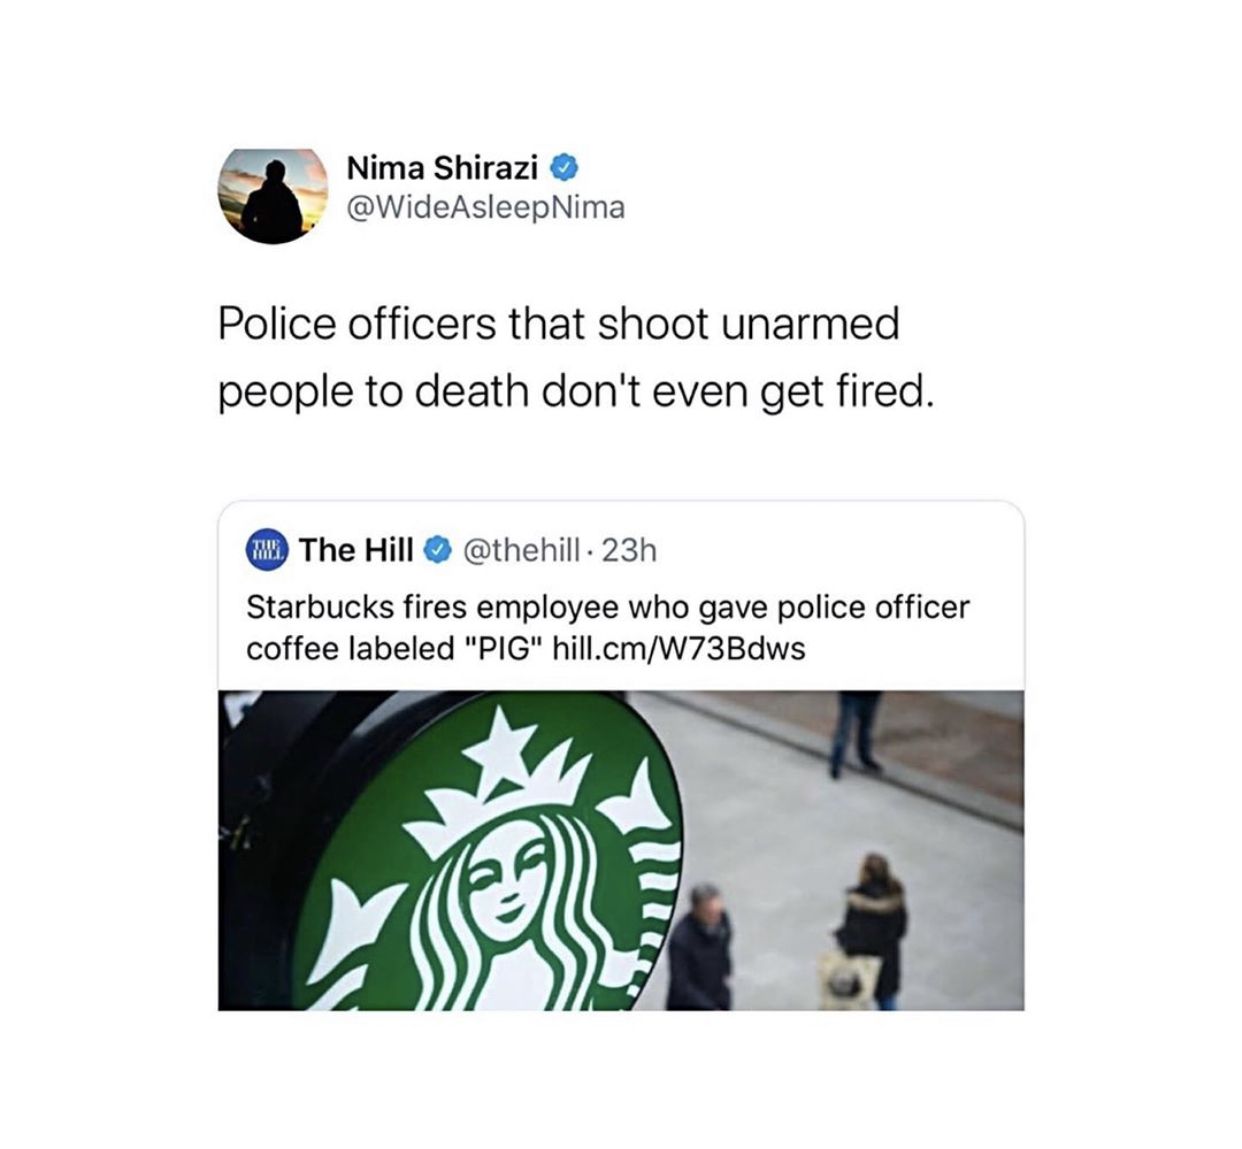
Task: Click the verified badge beside Nima Shirazi
Action: tap(563, 168)
